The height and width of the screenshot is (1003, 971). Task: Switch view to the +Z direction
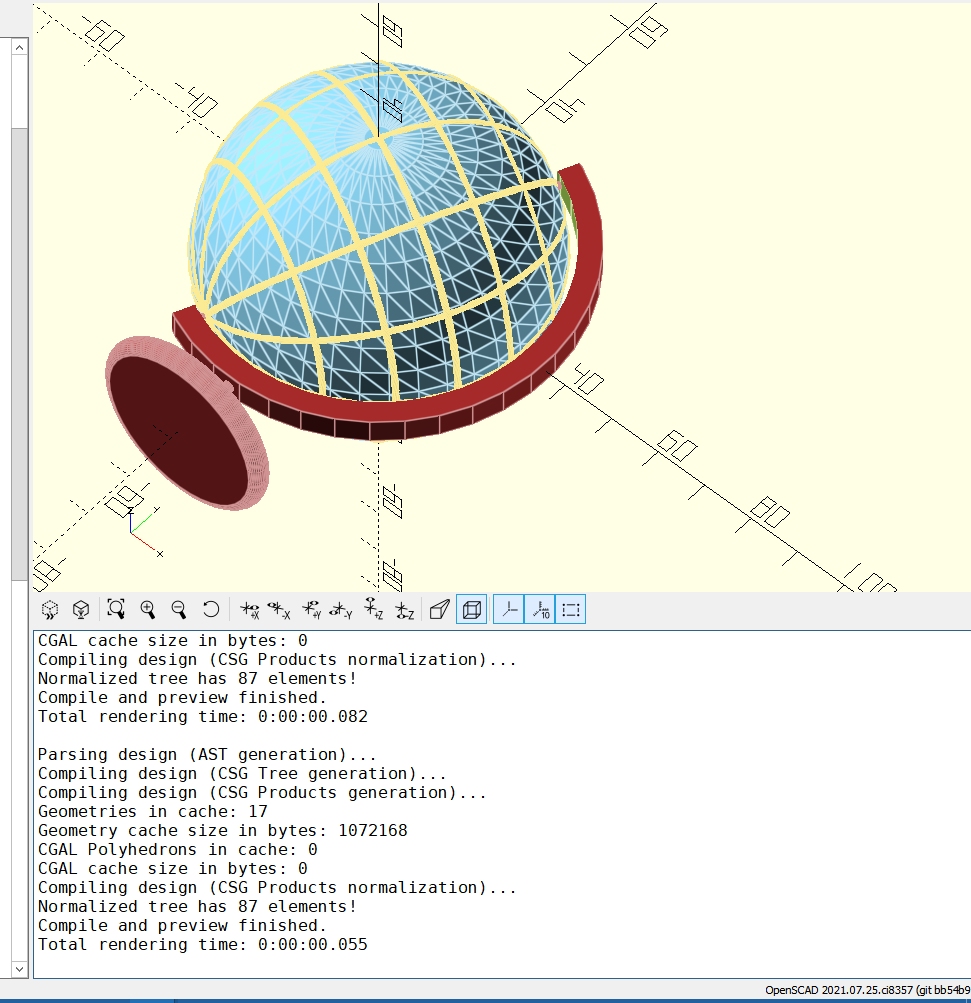[x=374, y=609]
